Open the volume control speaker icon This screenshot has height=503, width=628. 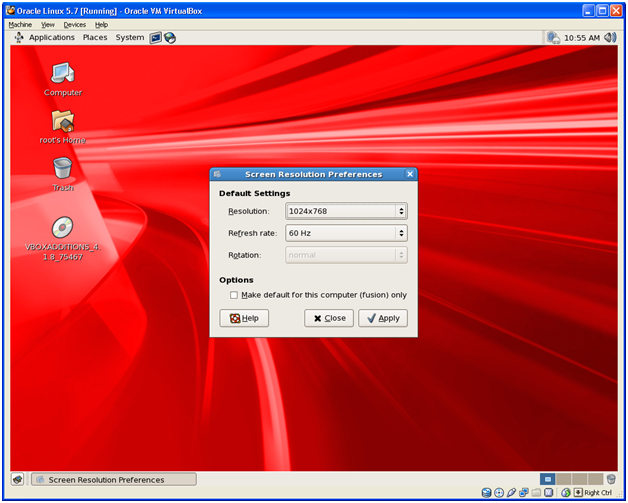click(x=610, y=38)
